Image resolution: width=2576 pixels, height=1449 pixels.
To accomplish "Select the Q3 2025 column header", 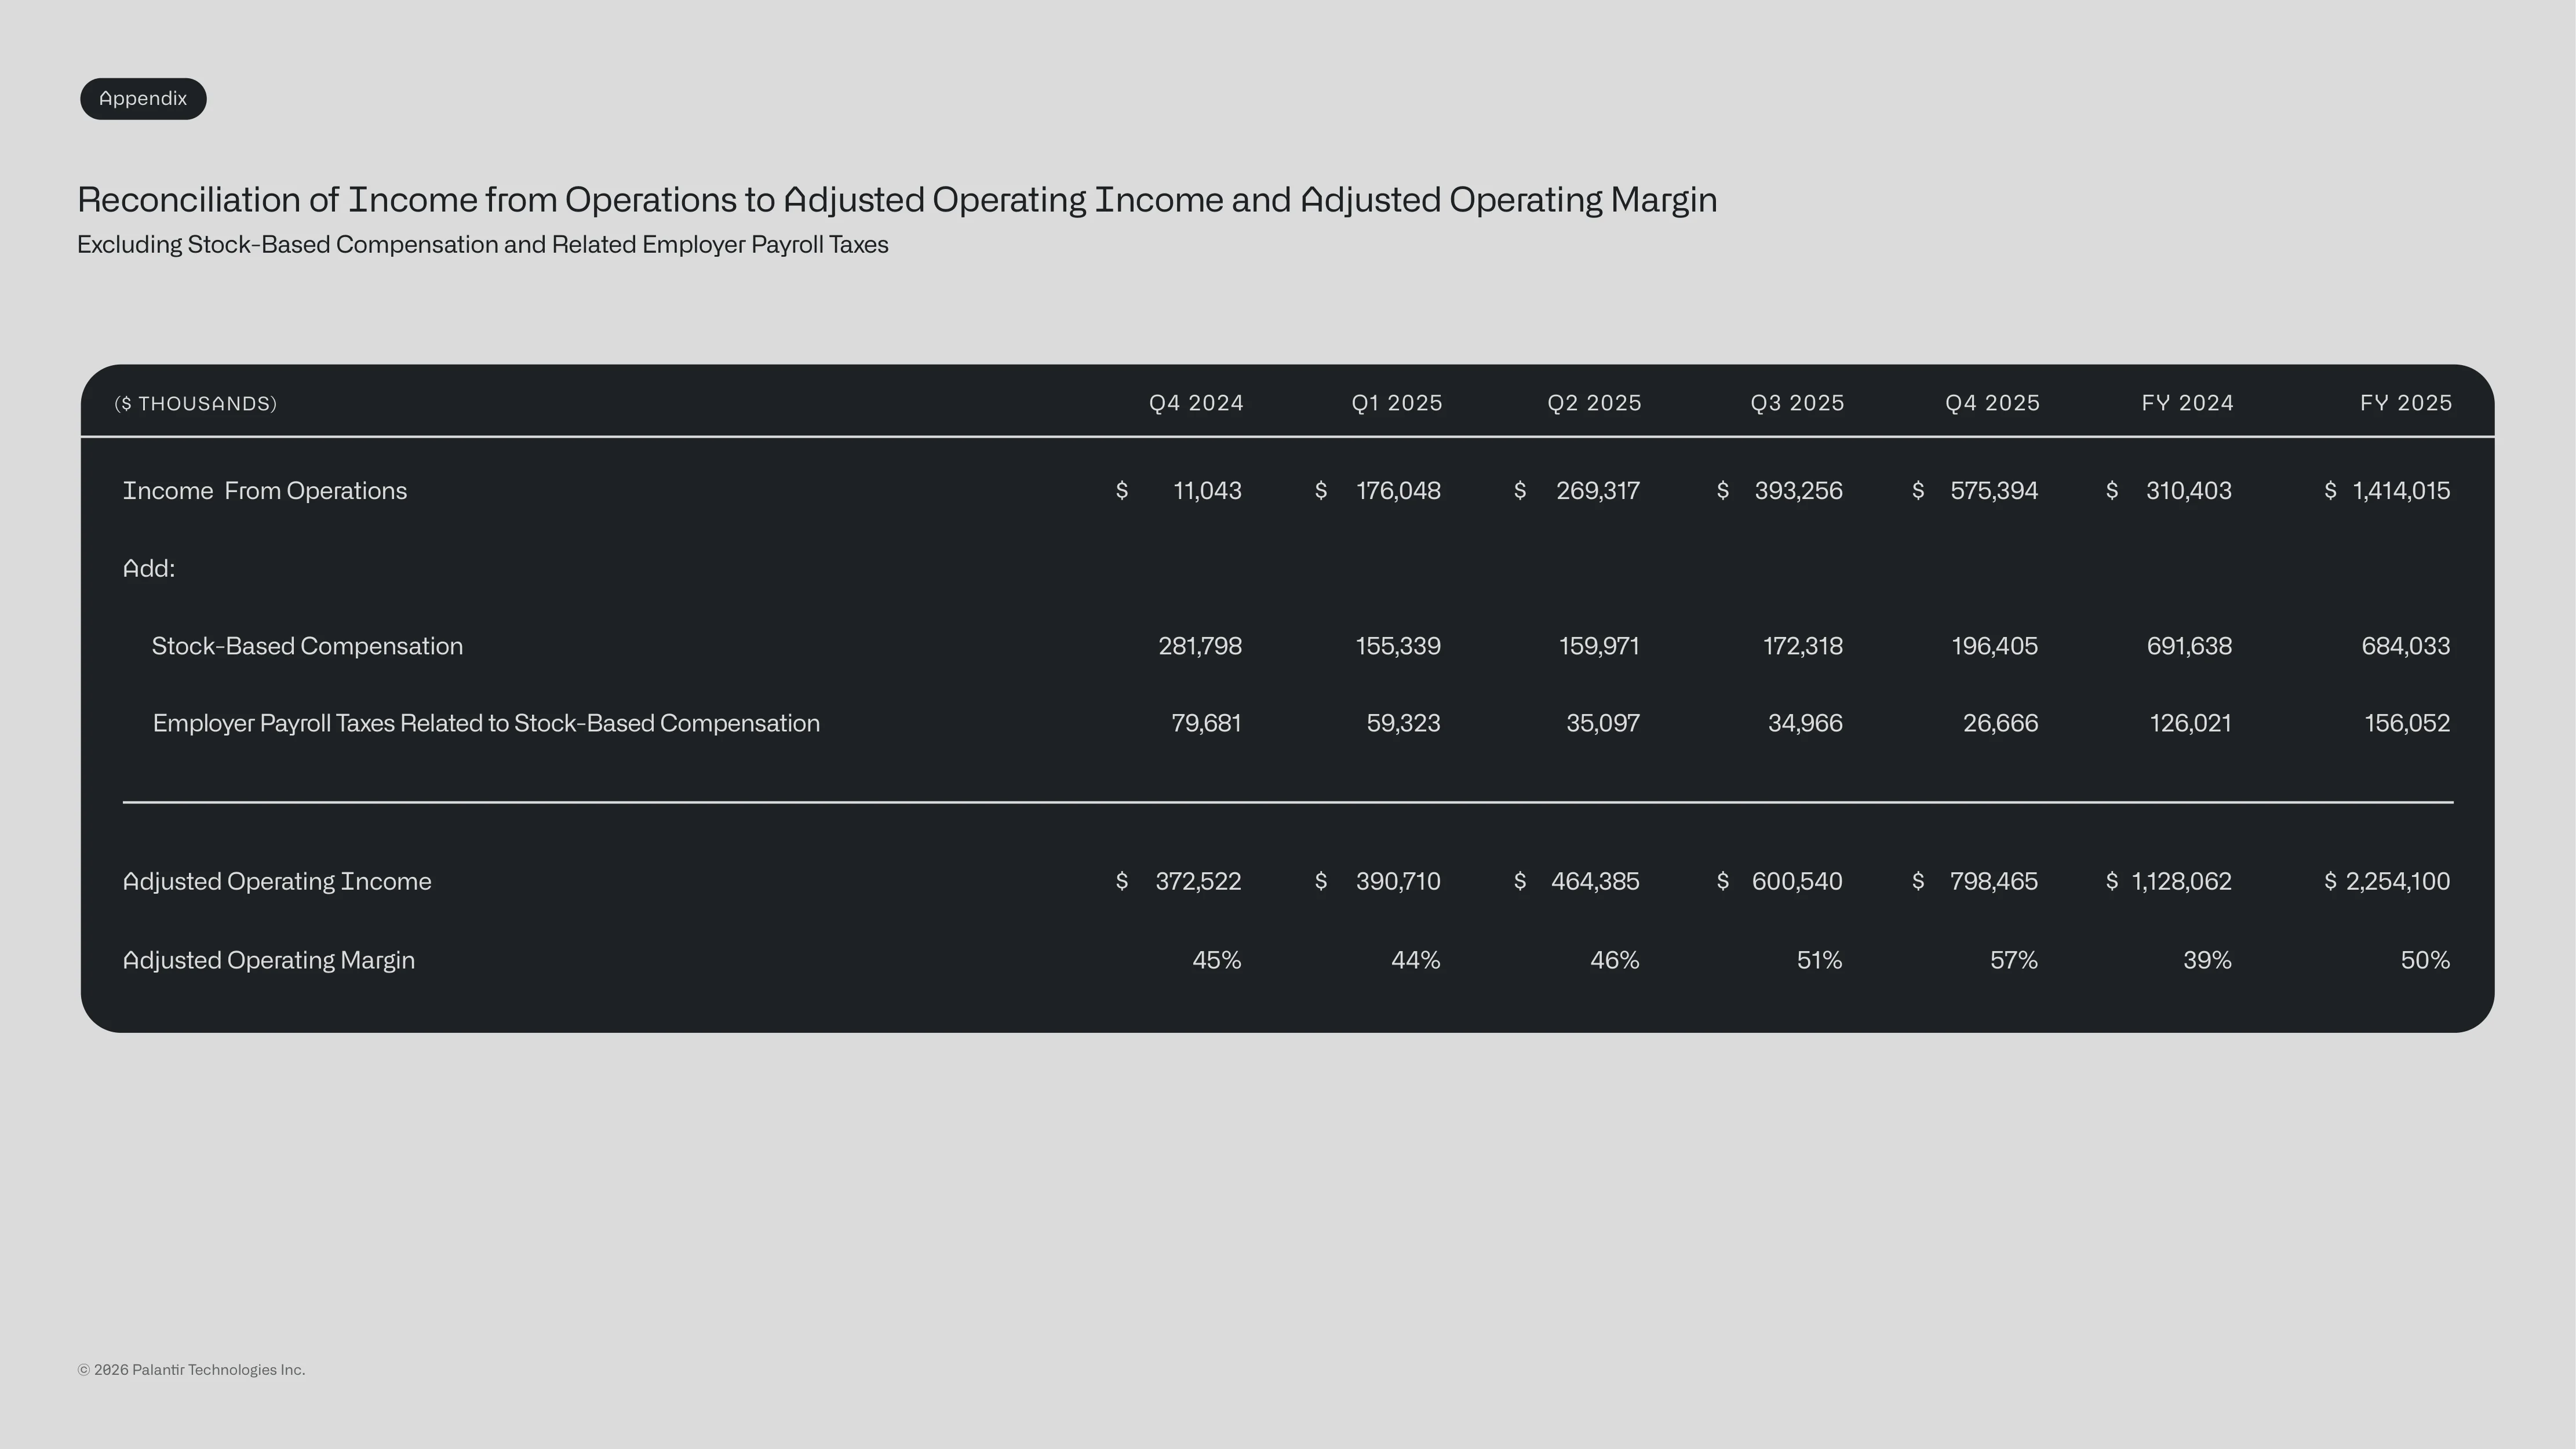I will [x=1797, y=403].
